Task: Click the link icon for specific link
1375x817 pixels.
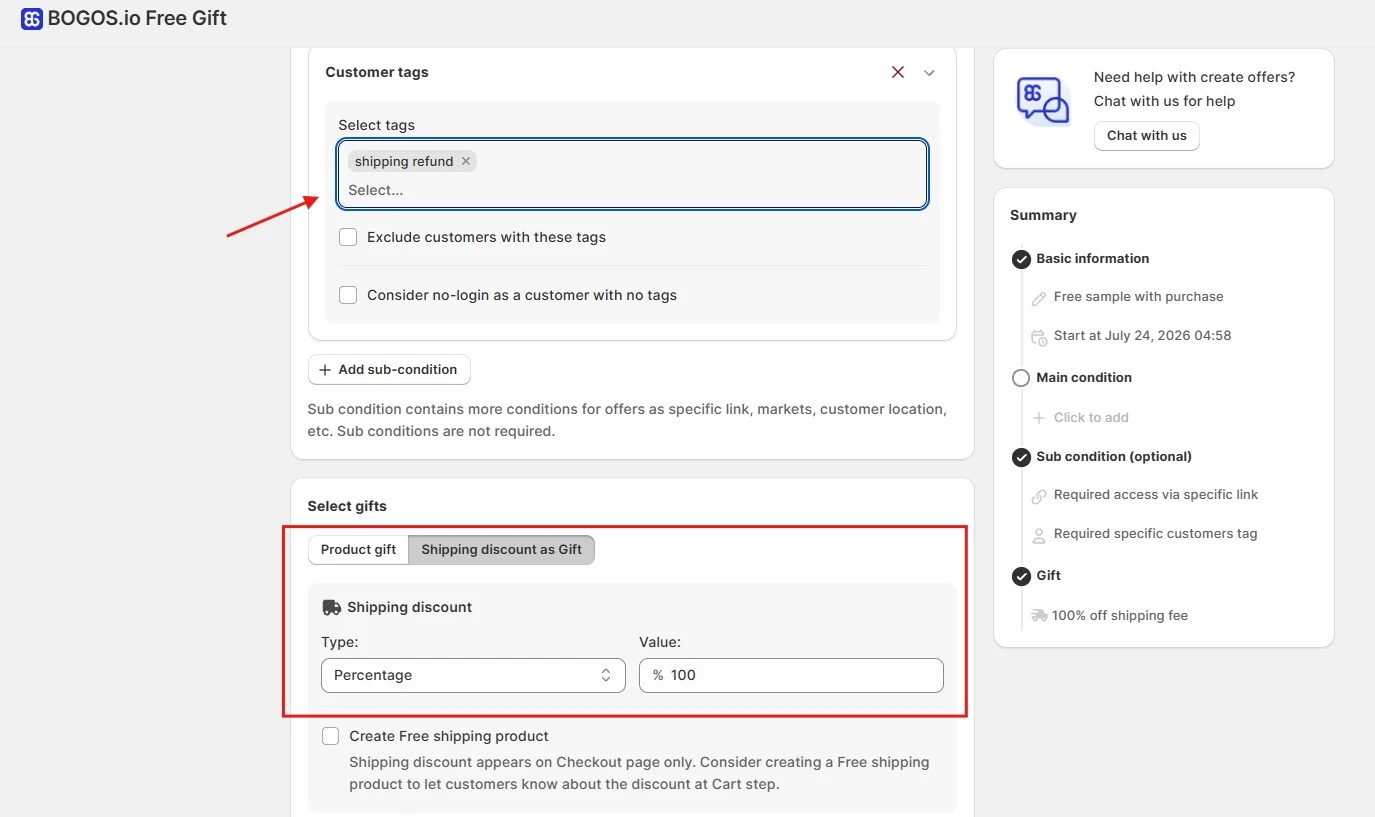Action: click(1039, 495)
